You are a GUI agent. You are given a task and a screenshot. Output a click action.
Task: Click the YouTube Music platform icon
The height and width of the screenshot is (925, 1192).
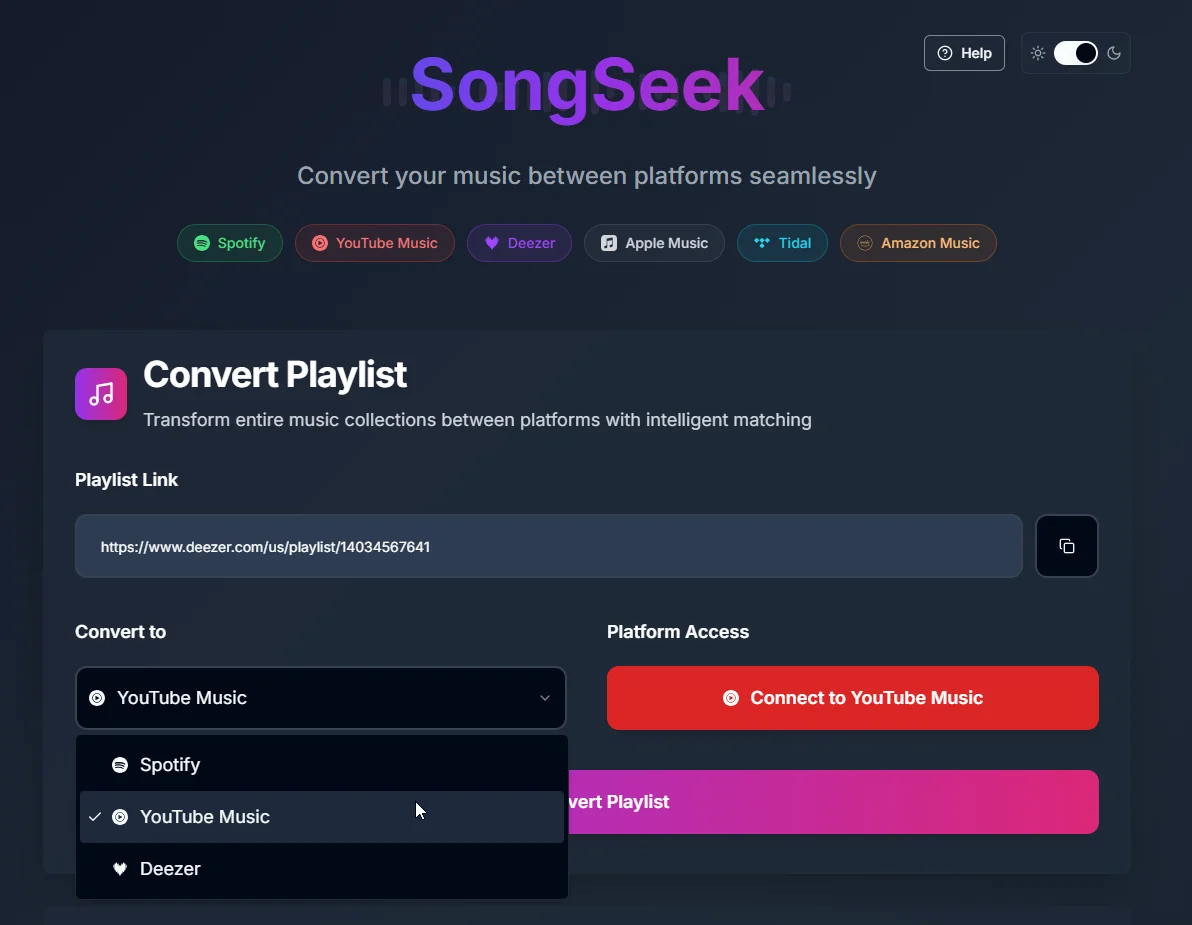coord(320,243)
